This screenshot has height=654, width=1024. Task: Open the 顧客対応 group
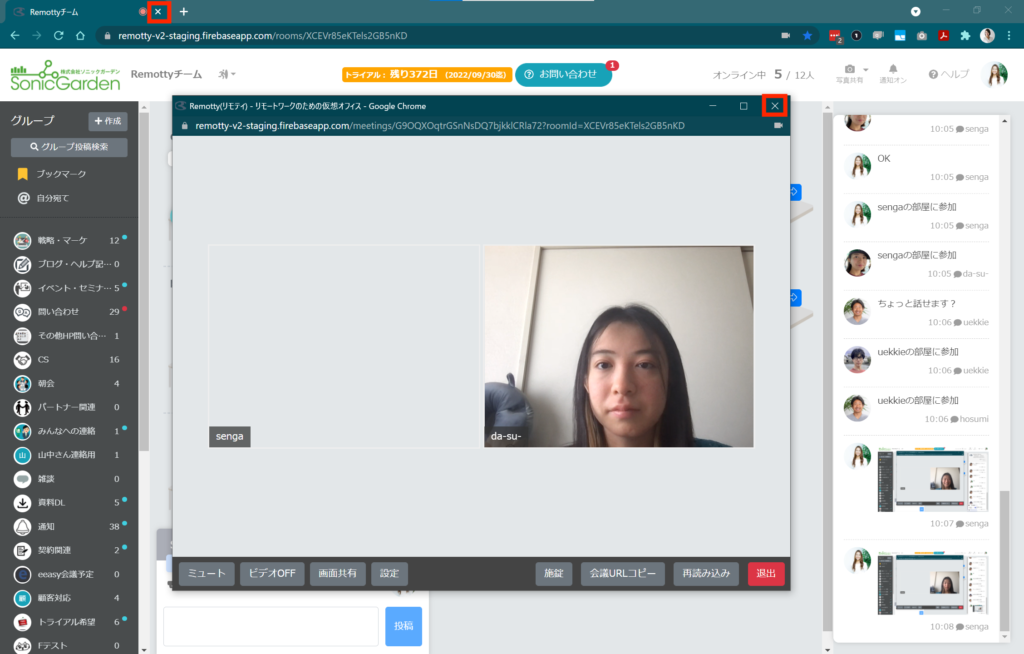(69, 598)
